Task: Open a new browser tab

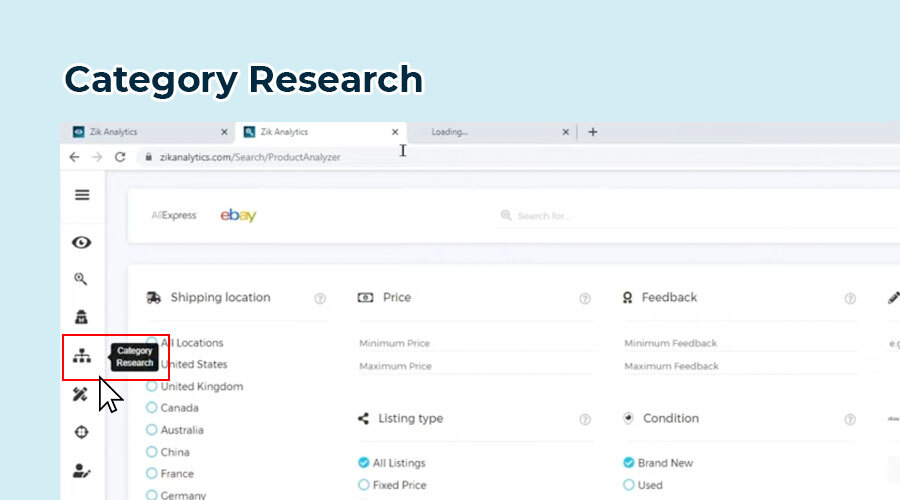Action: click(593, 132)
